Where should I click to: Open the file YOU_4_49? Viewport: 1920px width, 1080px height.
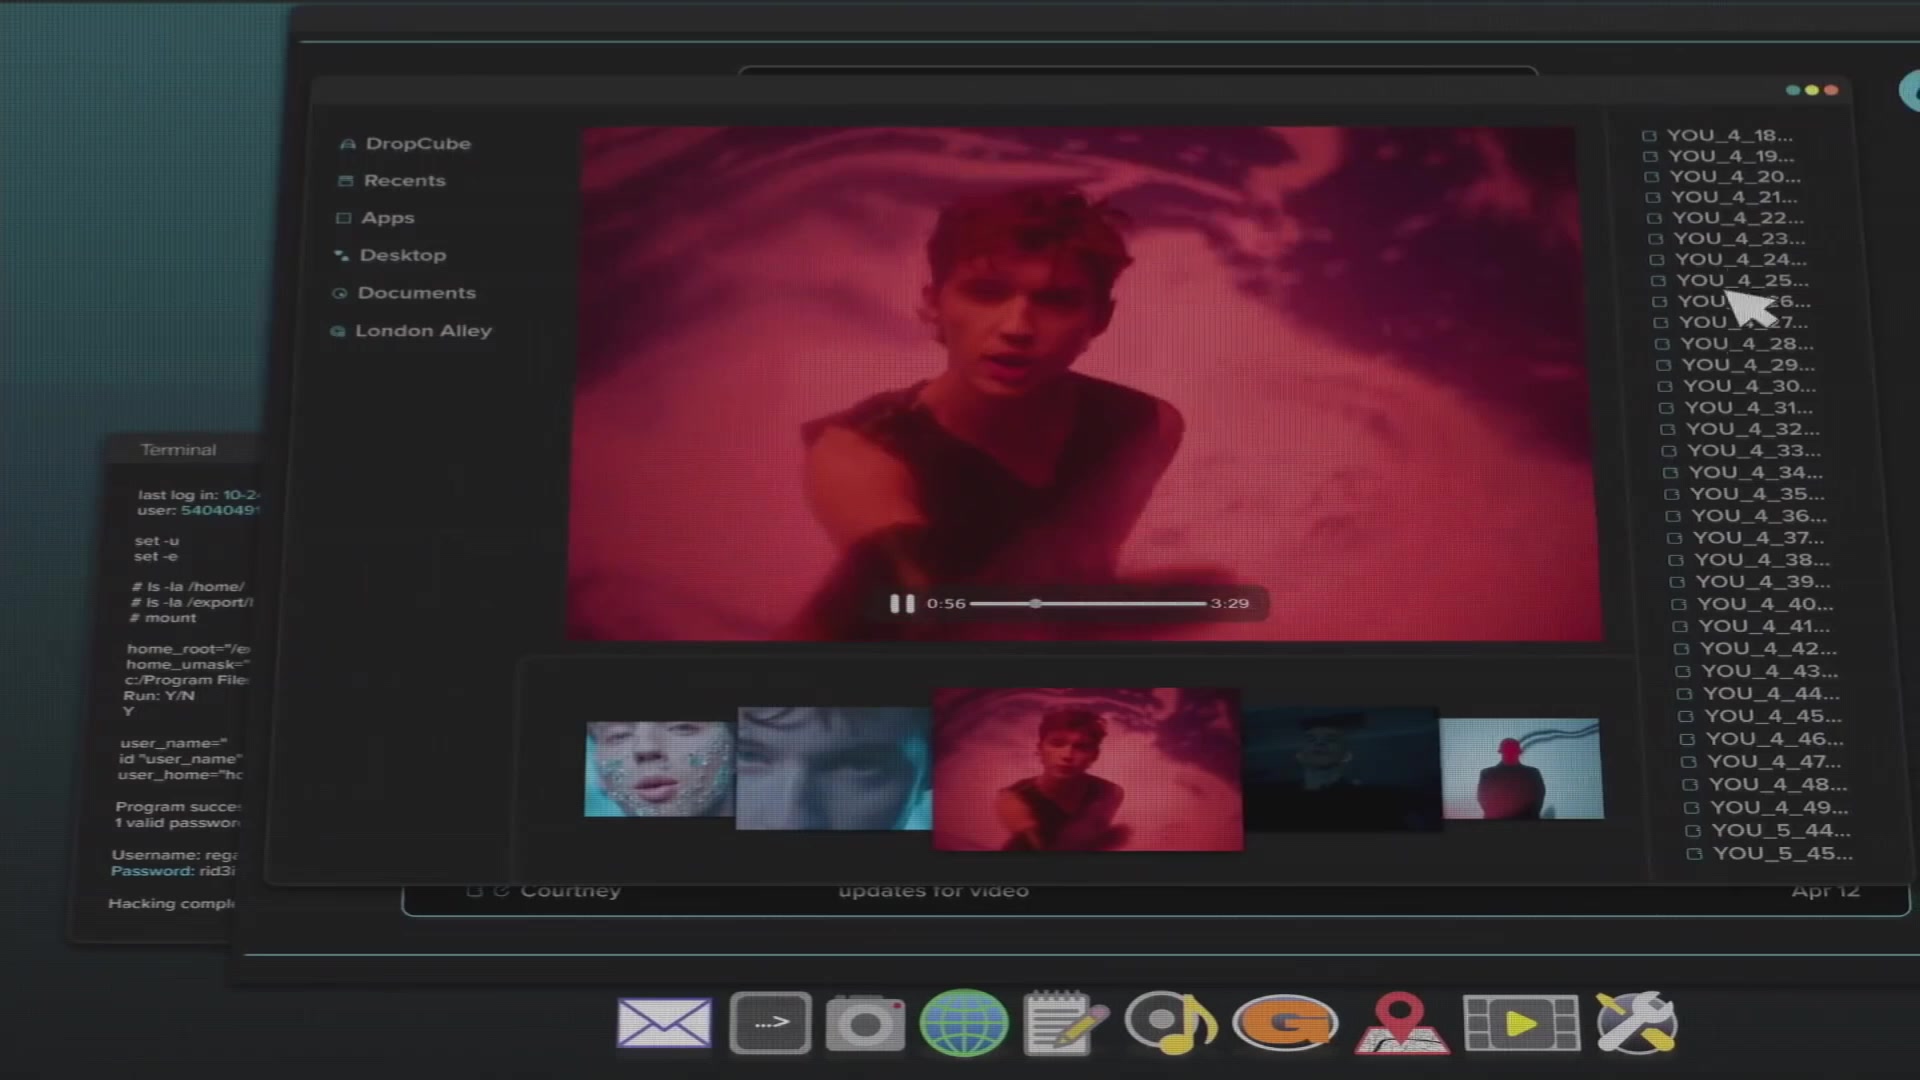[1780, 807]
